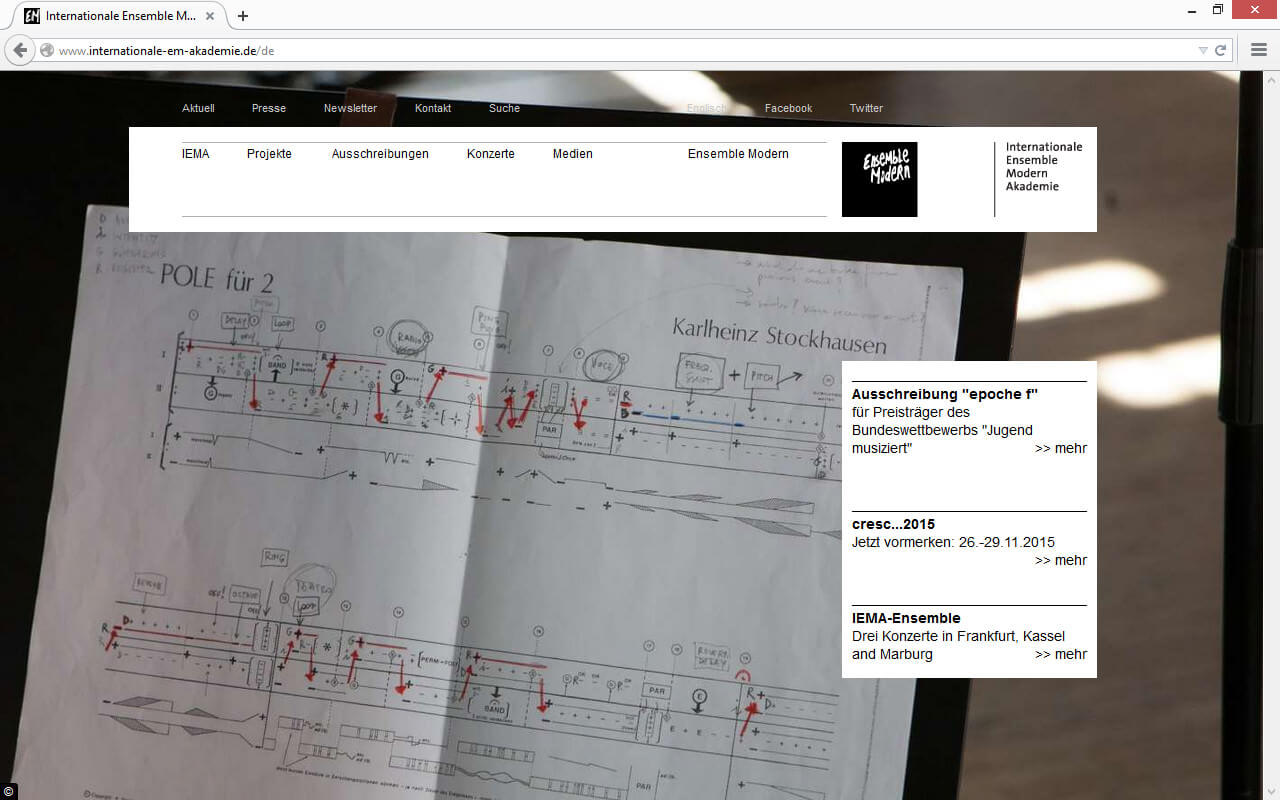
Task: Open the Ausschreibungen menu item
Action: pos(380,154)
